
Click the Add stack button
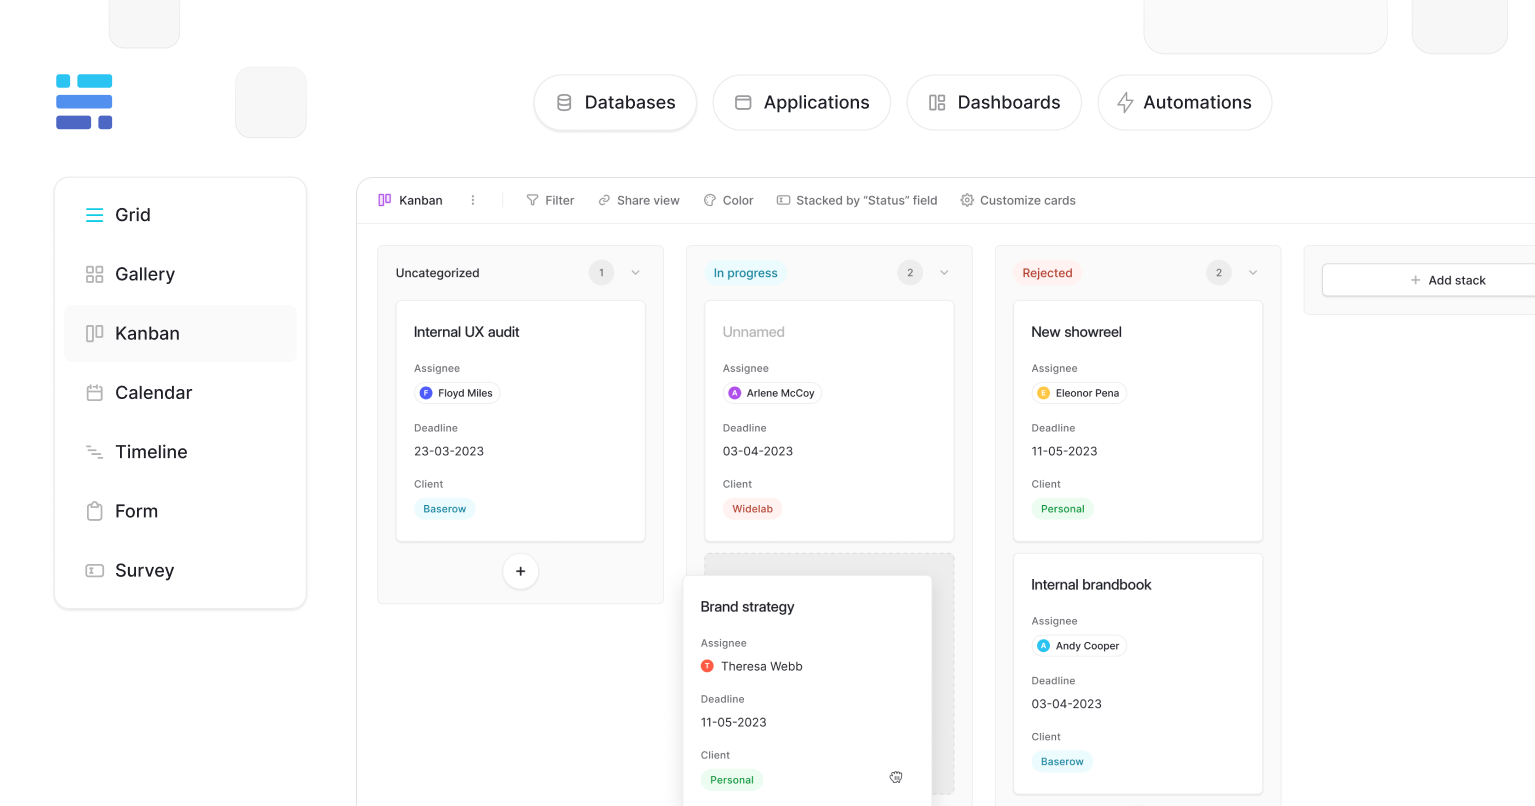pyautogui.click(x=1428, y=280)
